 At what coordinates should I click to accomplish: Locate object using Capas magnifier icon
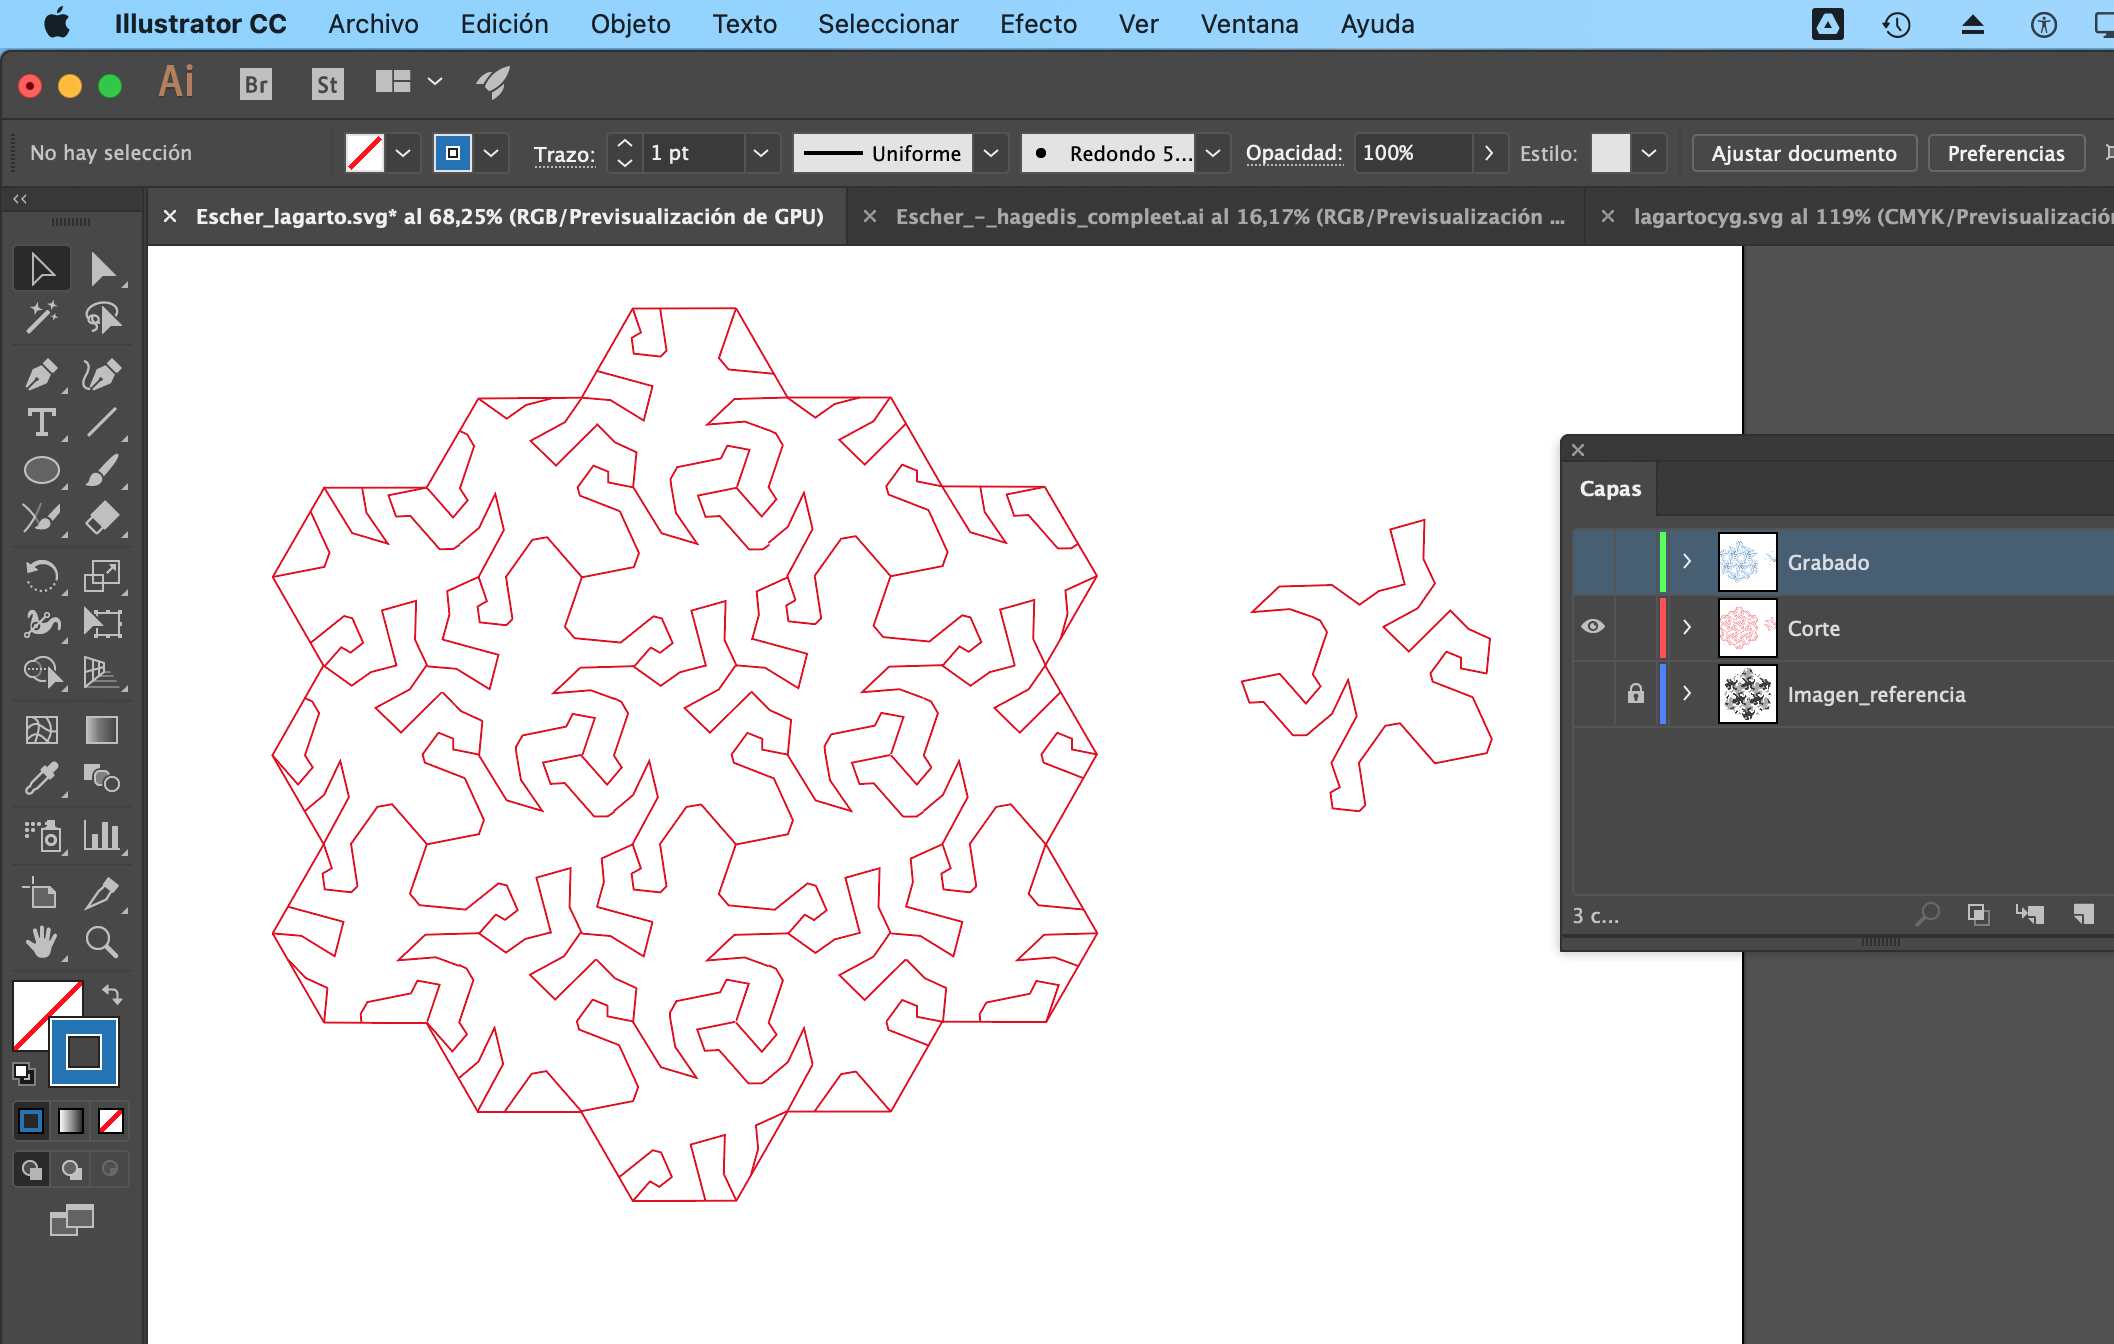point(1927,914)
